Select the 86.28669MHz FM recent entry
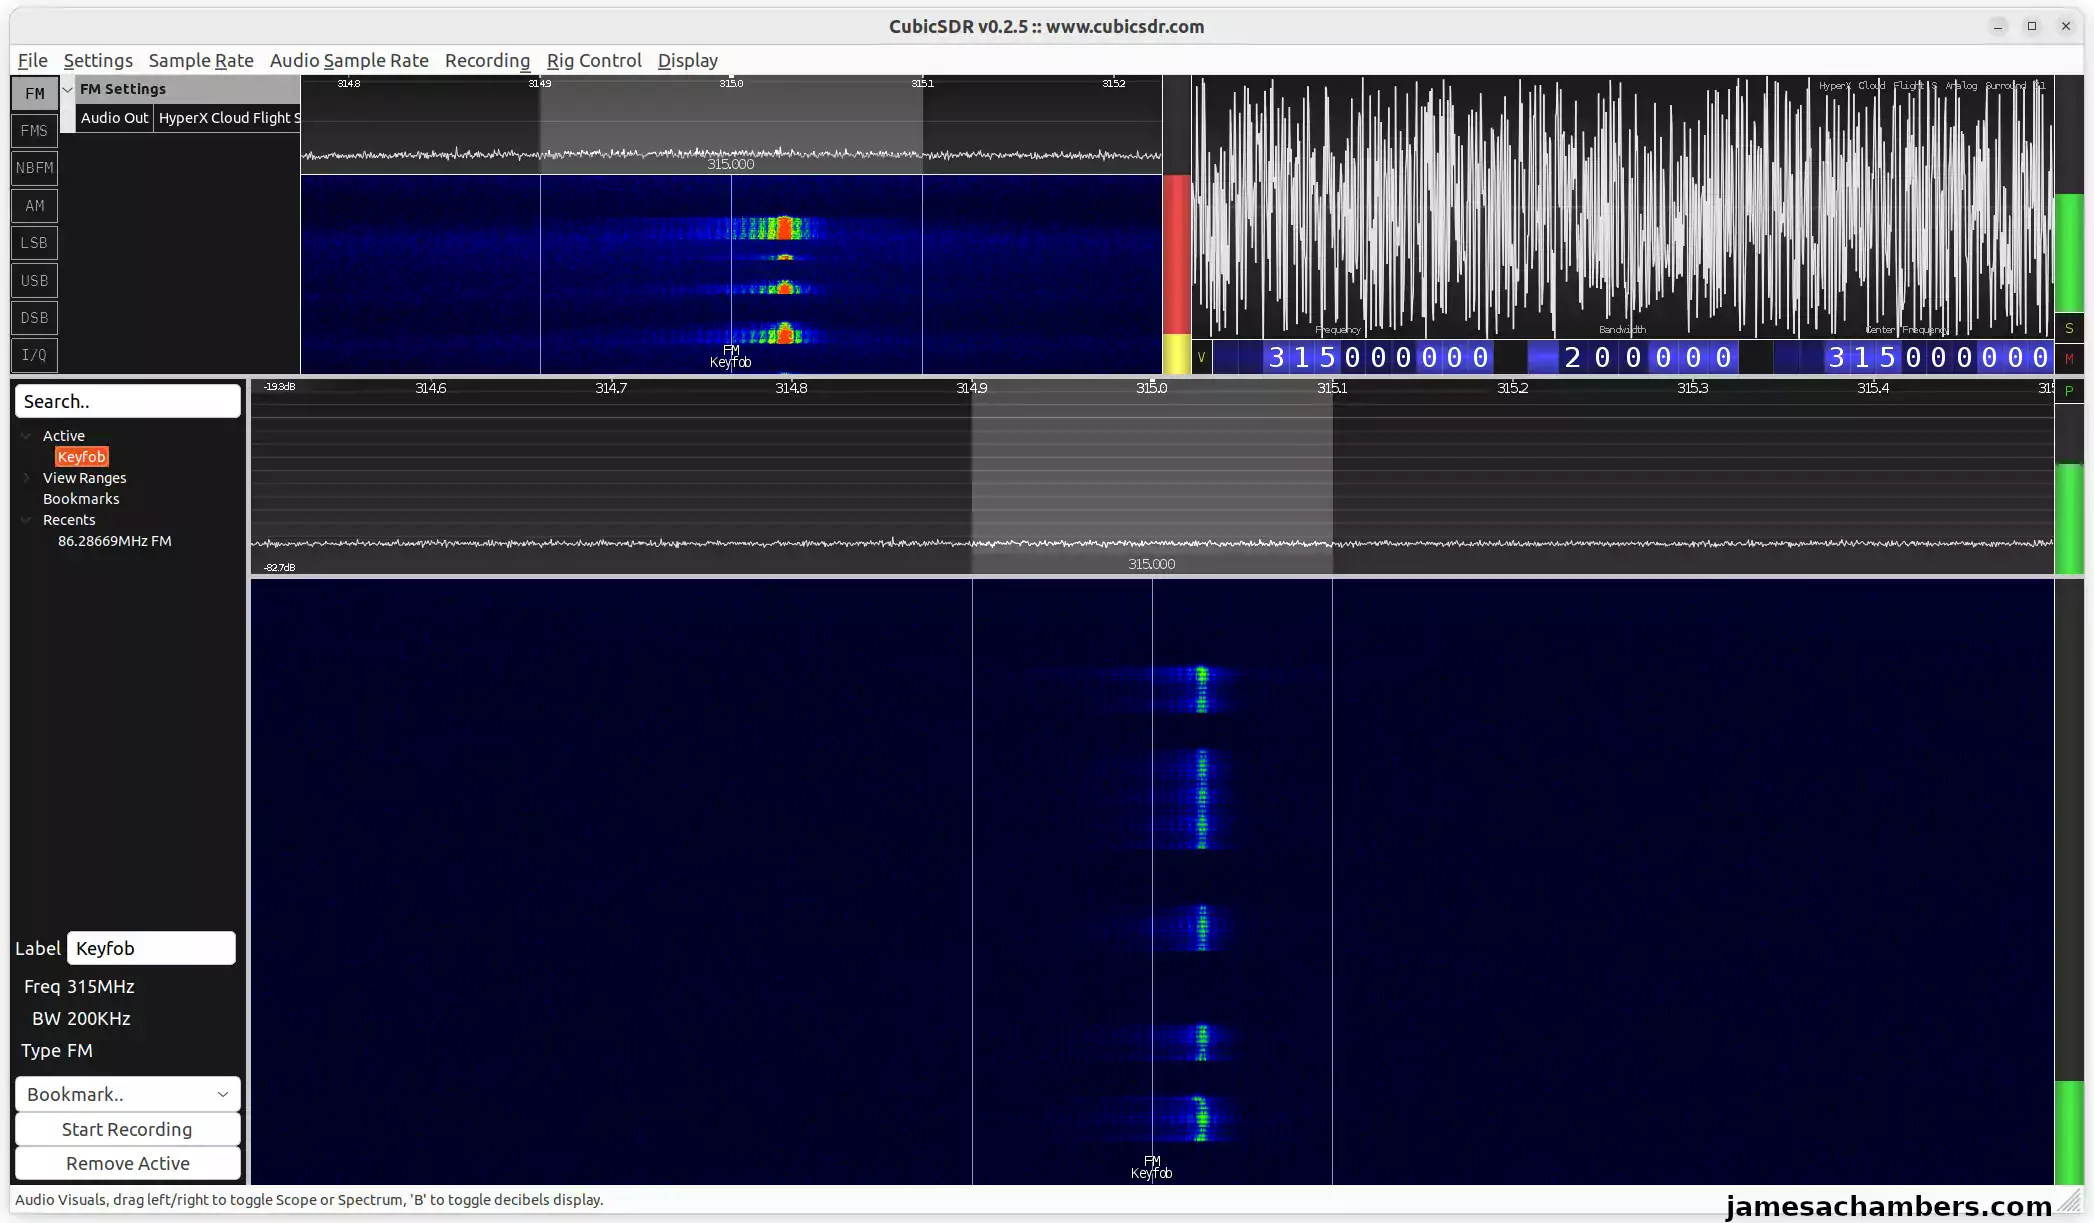The width and height of the screenshot is (2094, 1223). click(114, 540)
